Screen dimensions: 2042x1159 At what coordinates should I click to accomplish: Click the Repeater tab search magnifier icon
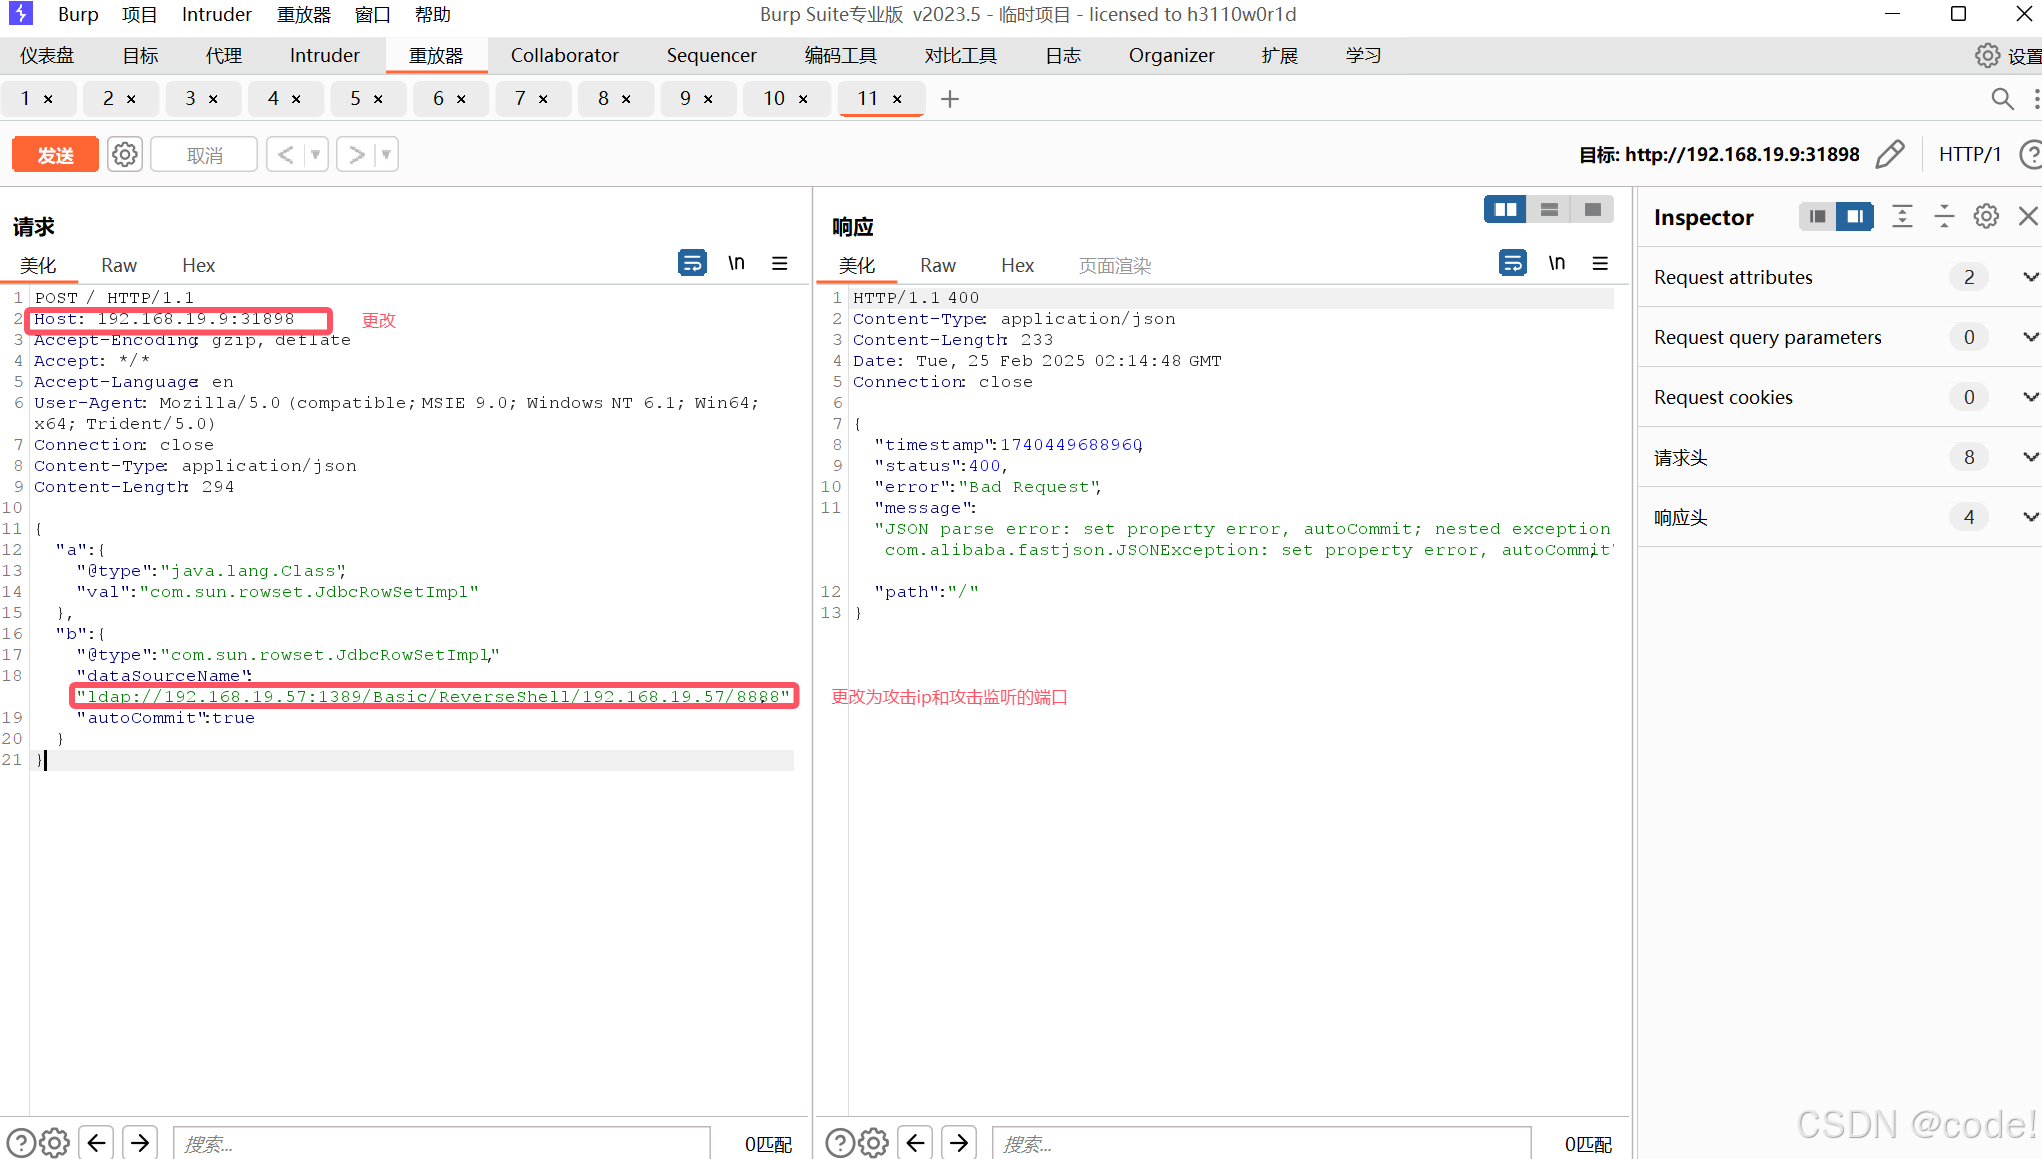[x=2002, y=99]
